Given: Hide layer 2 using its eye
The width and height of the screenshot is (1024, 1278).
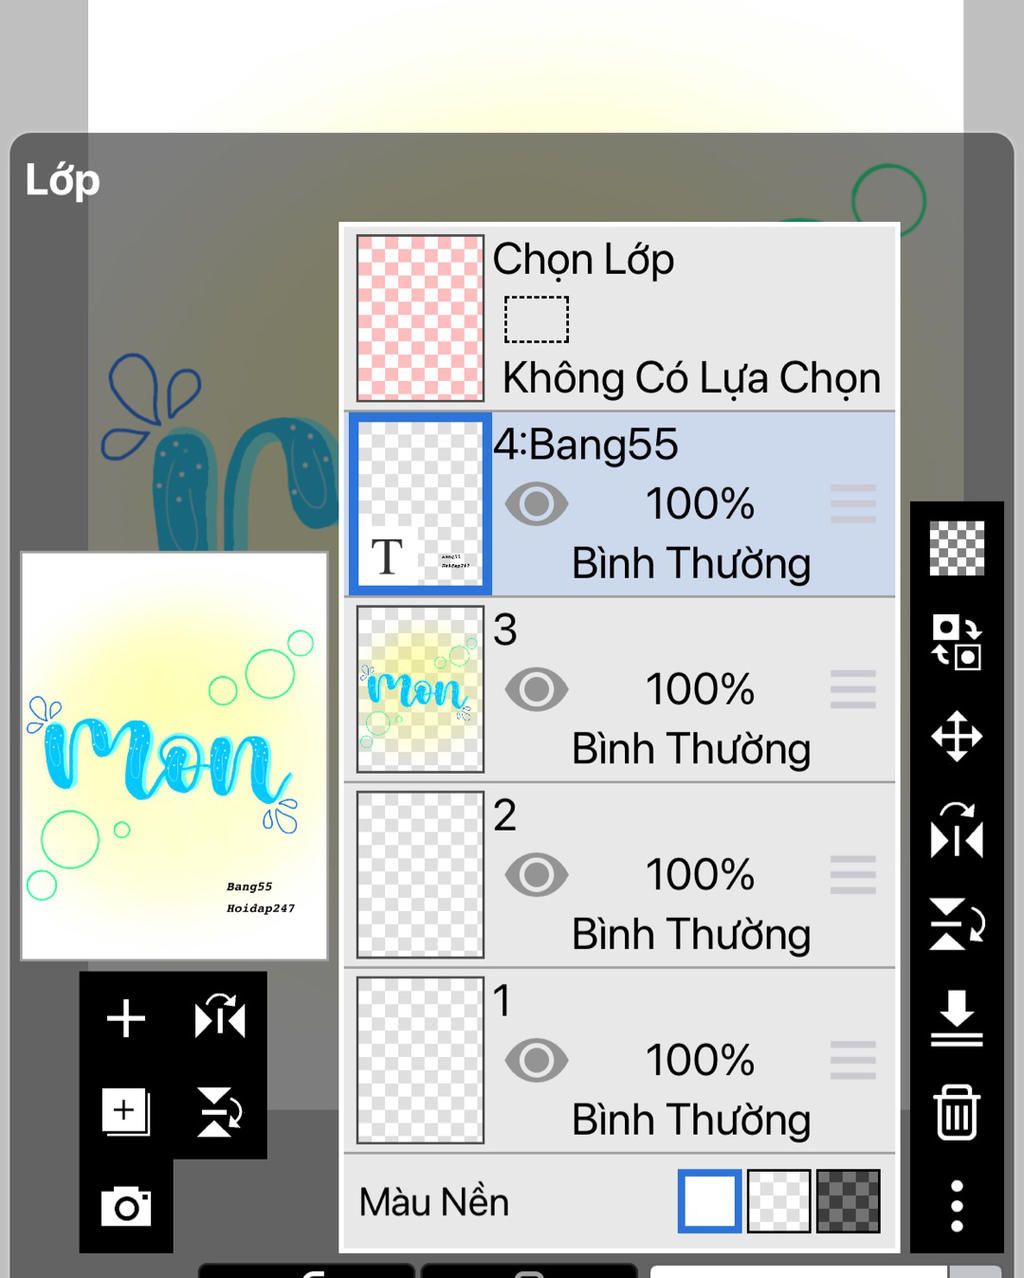Looking at the screenshot, I should [537, 875].
